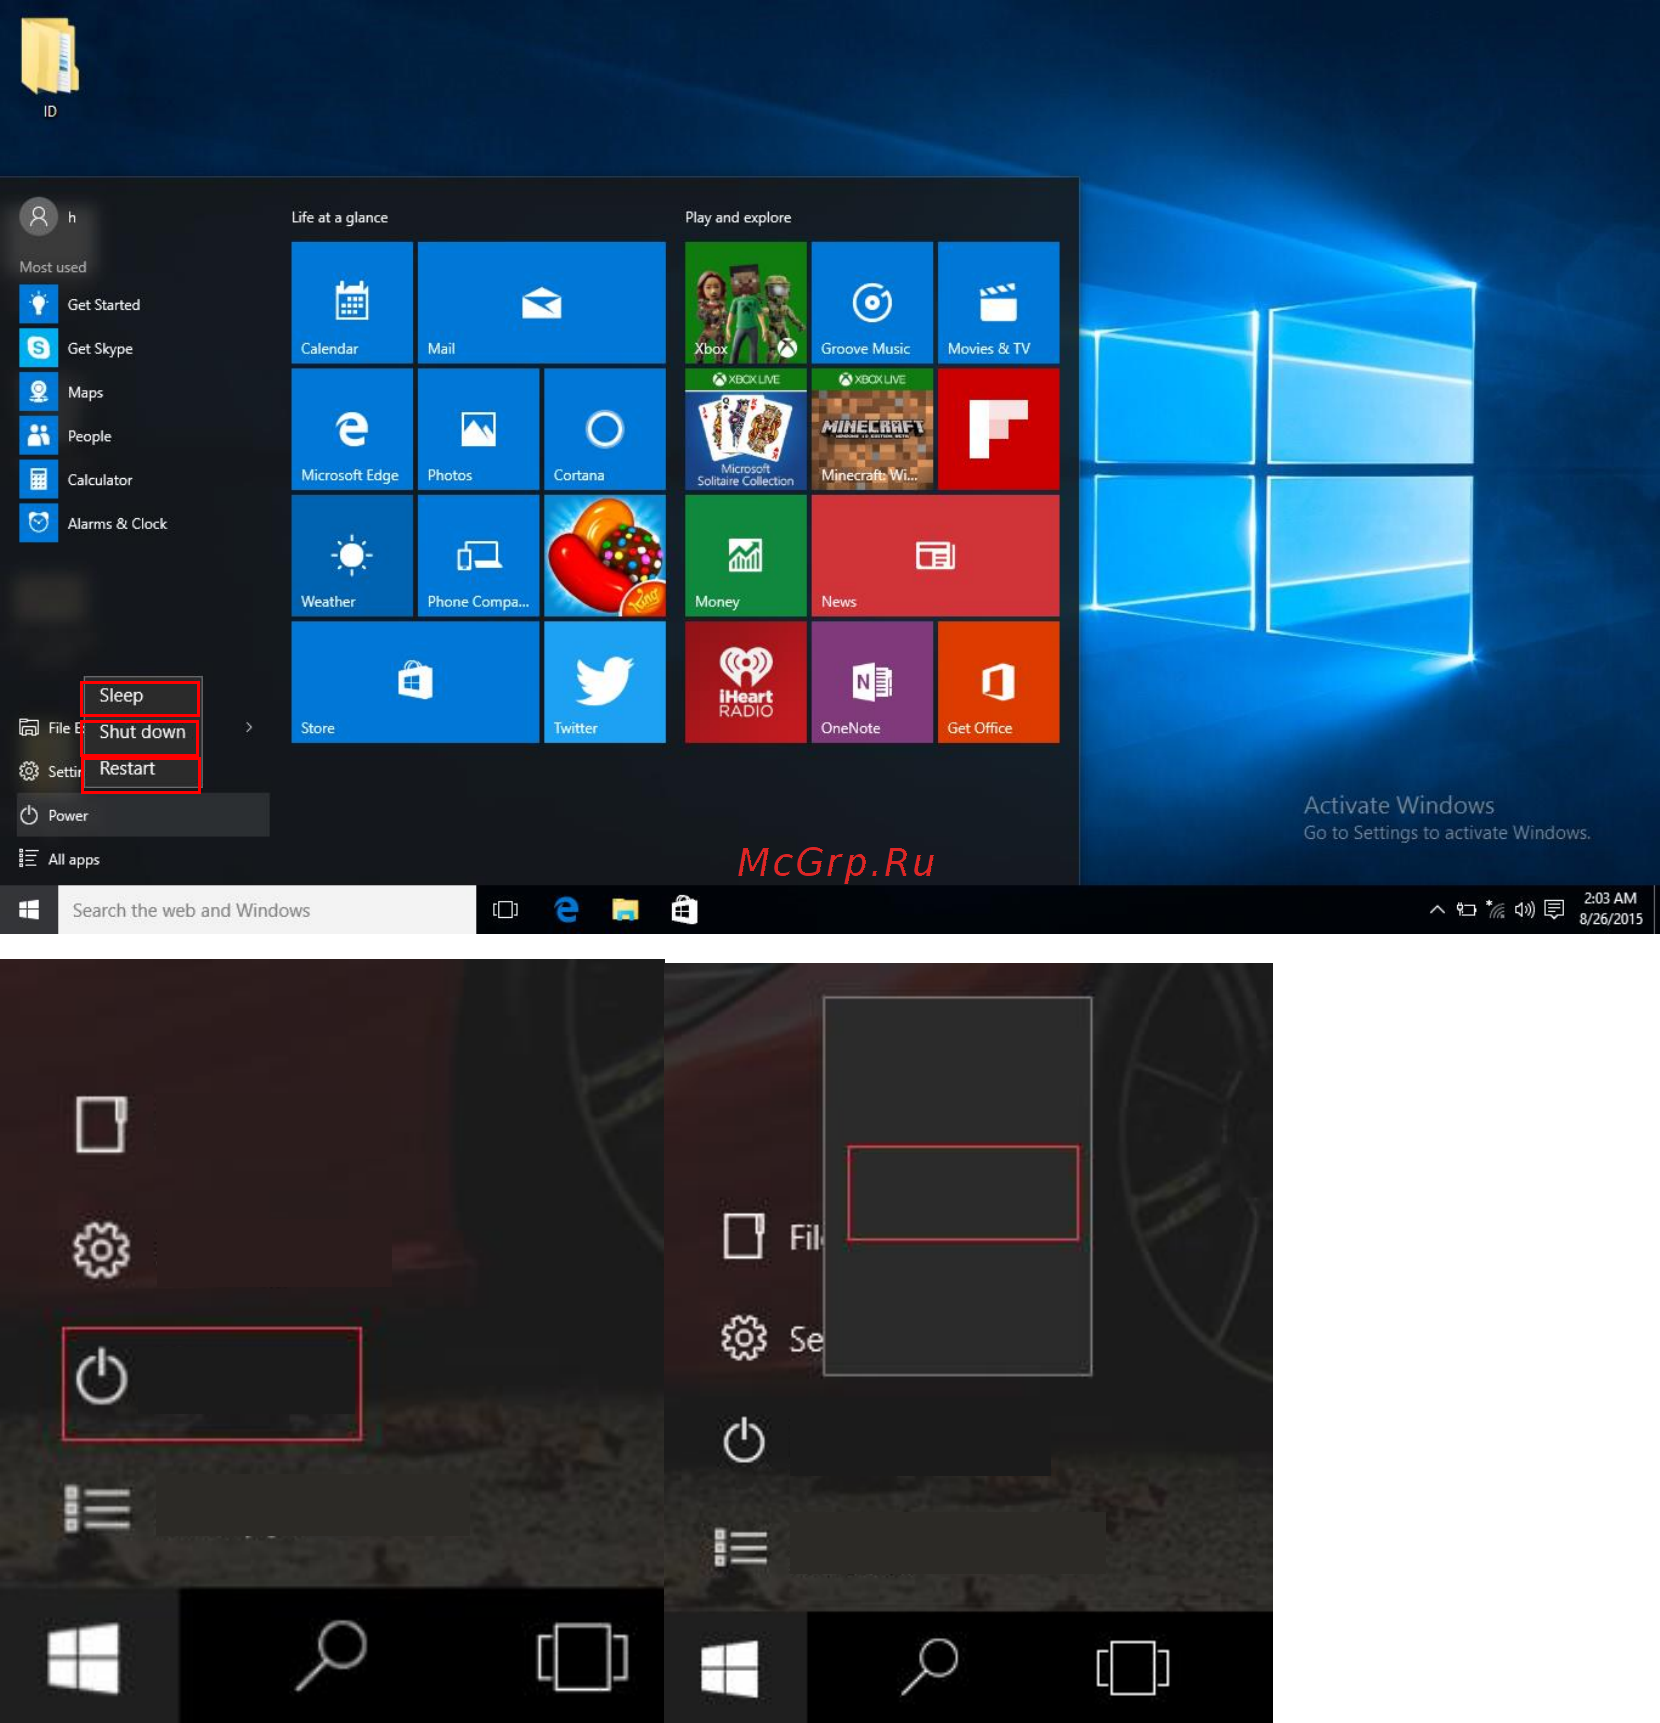This screenshot has height=1723, width=1660.
Task: Open the Flipboard tile
Action: (x=998, y=429)
